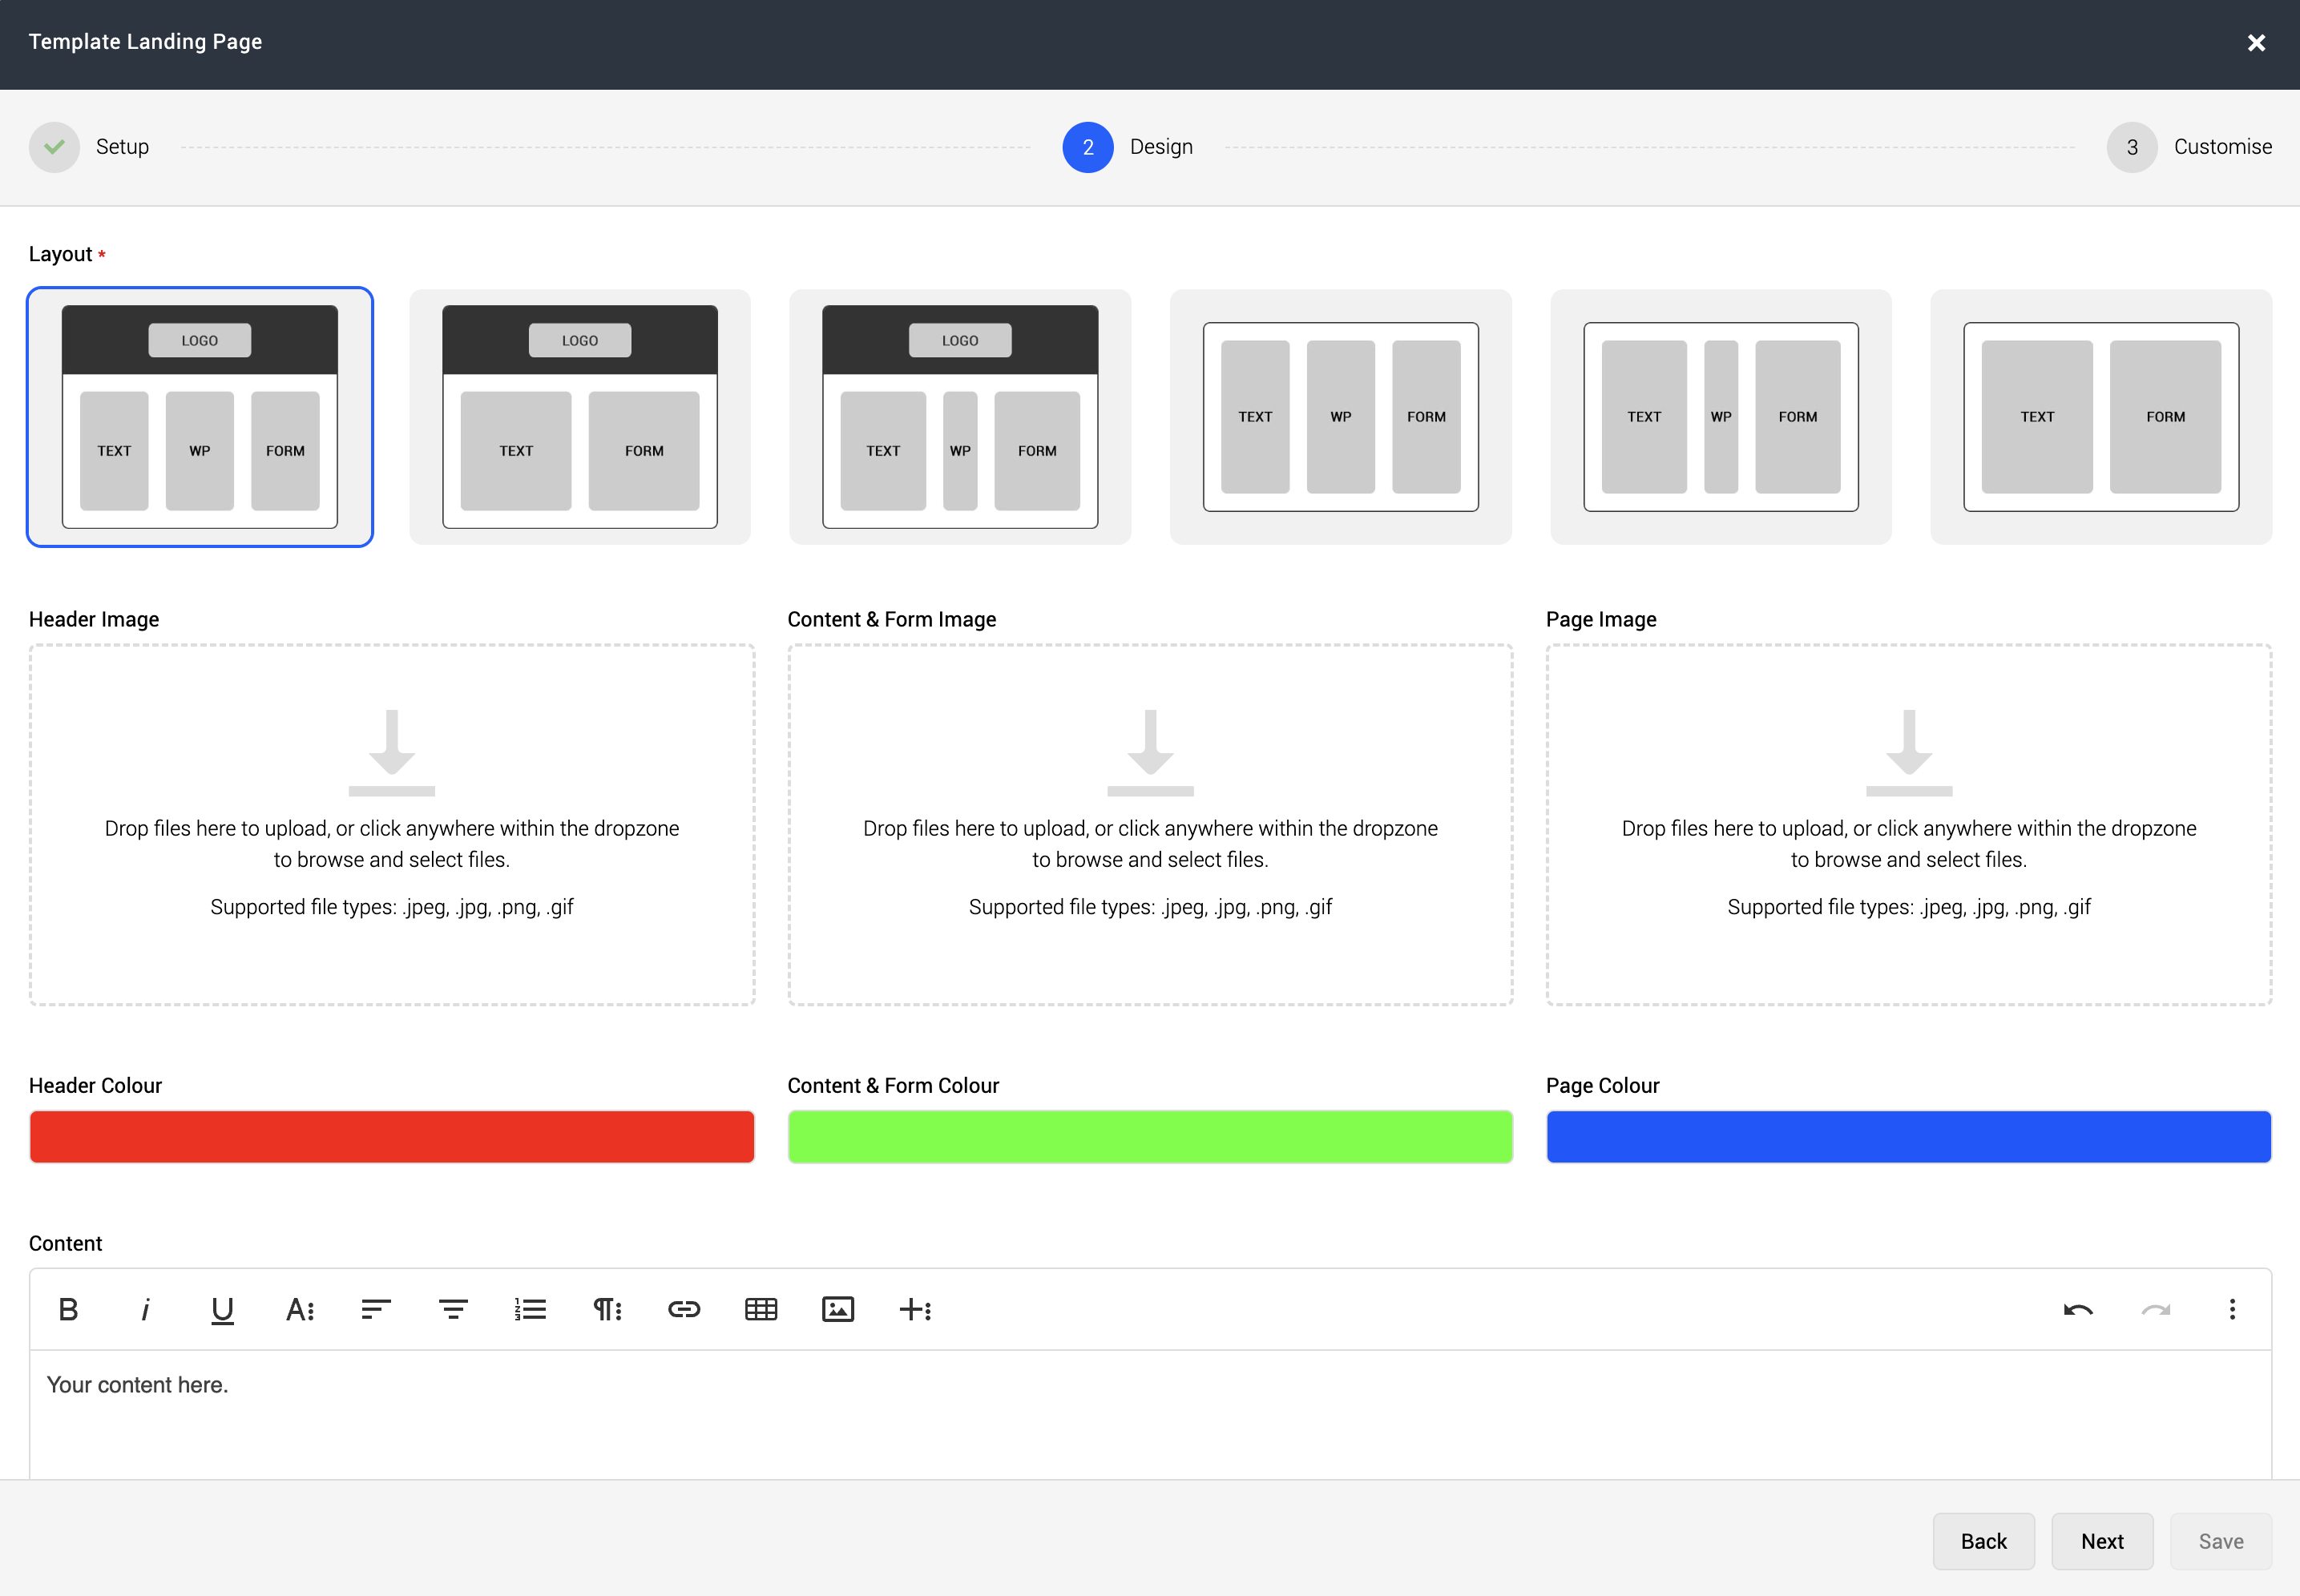Redo the last edit
The width and height of the screenshot is (2300, 1596).
coord(2155,1309)
